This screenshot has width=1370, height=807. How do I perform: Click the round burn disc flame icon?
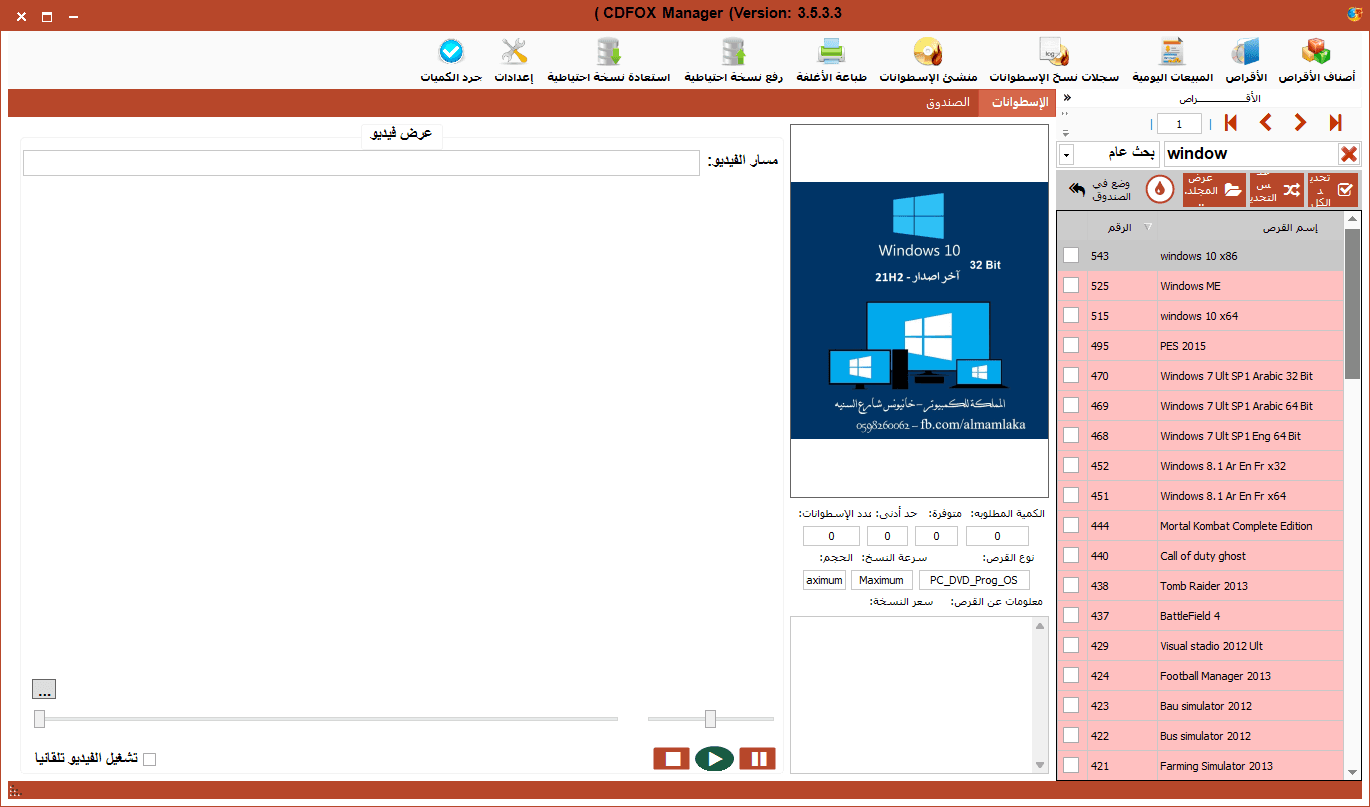(1159, 189)
